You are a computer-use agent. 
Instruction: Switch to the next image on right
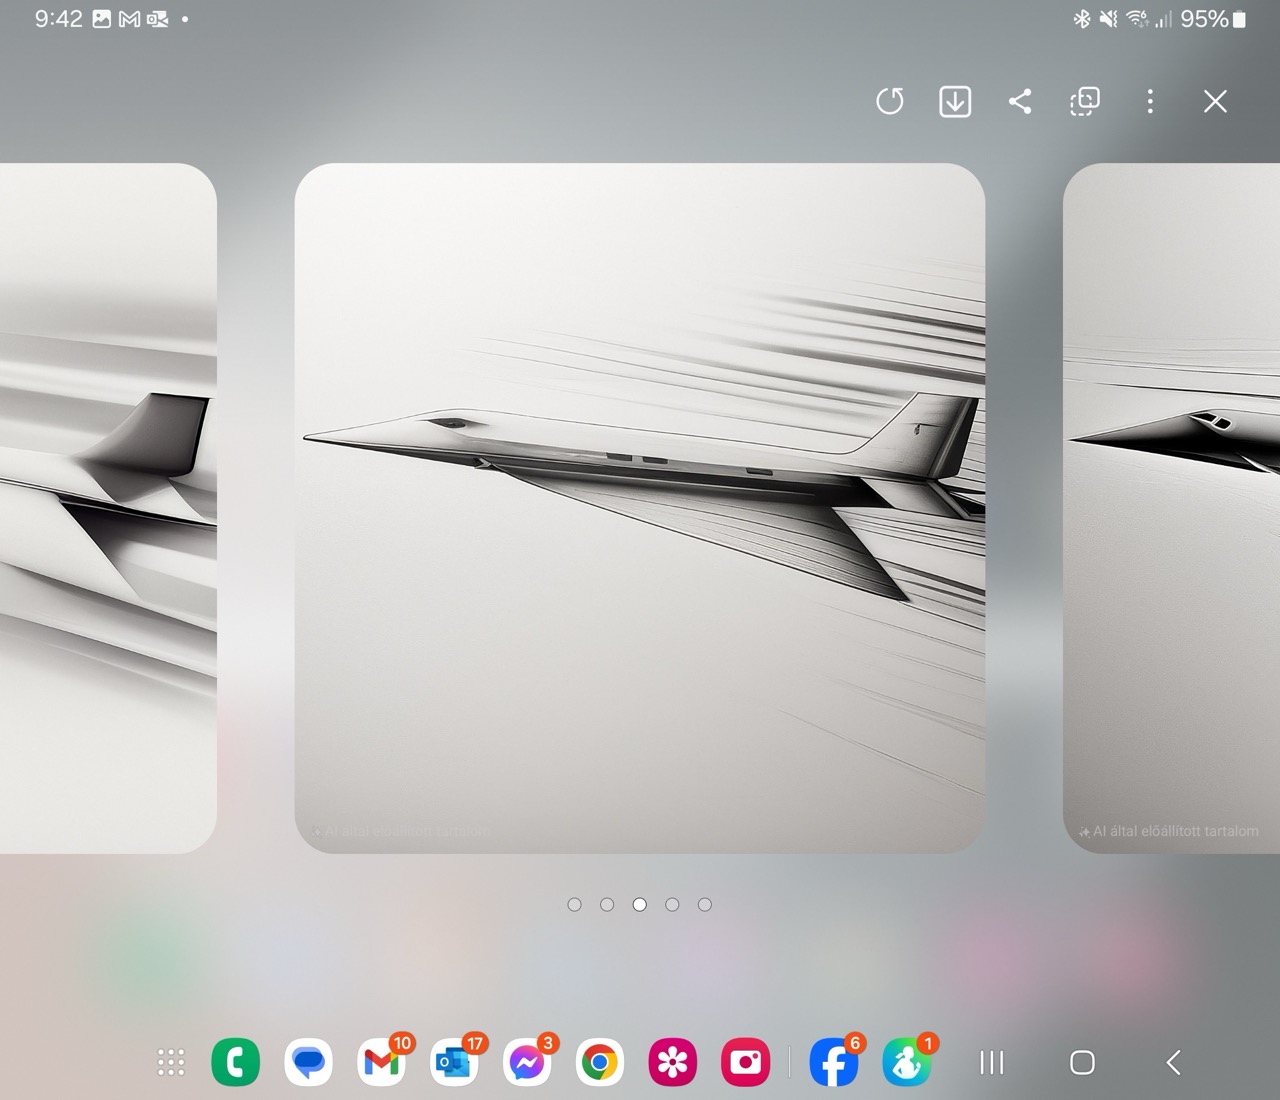[x=1172, y=508]
